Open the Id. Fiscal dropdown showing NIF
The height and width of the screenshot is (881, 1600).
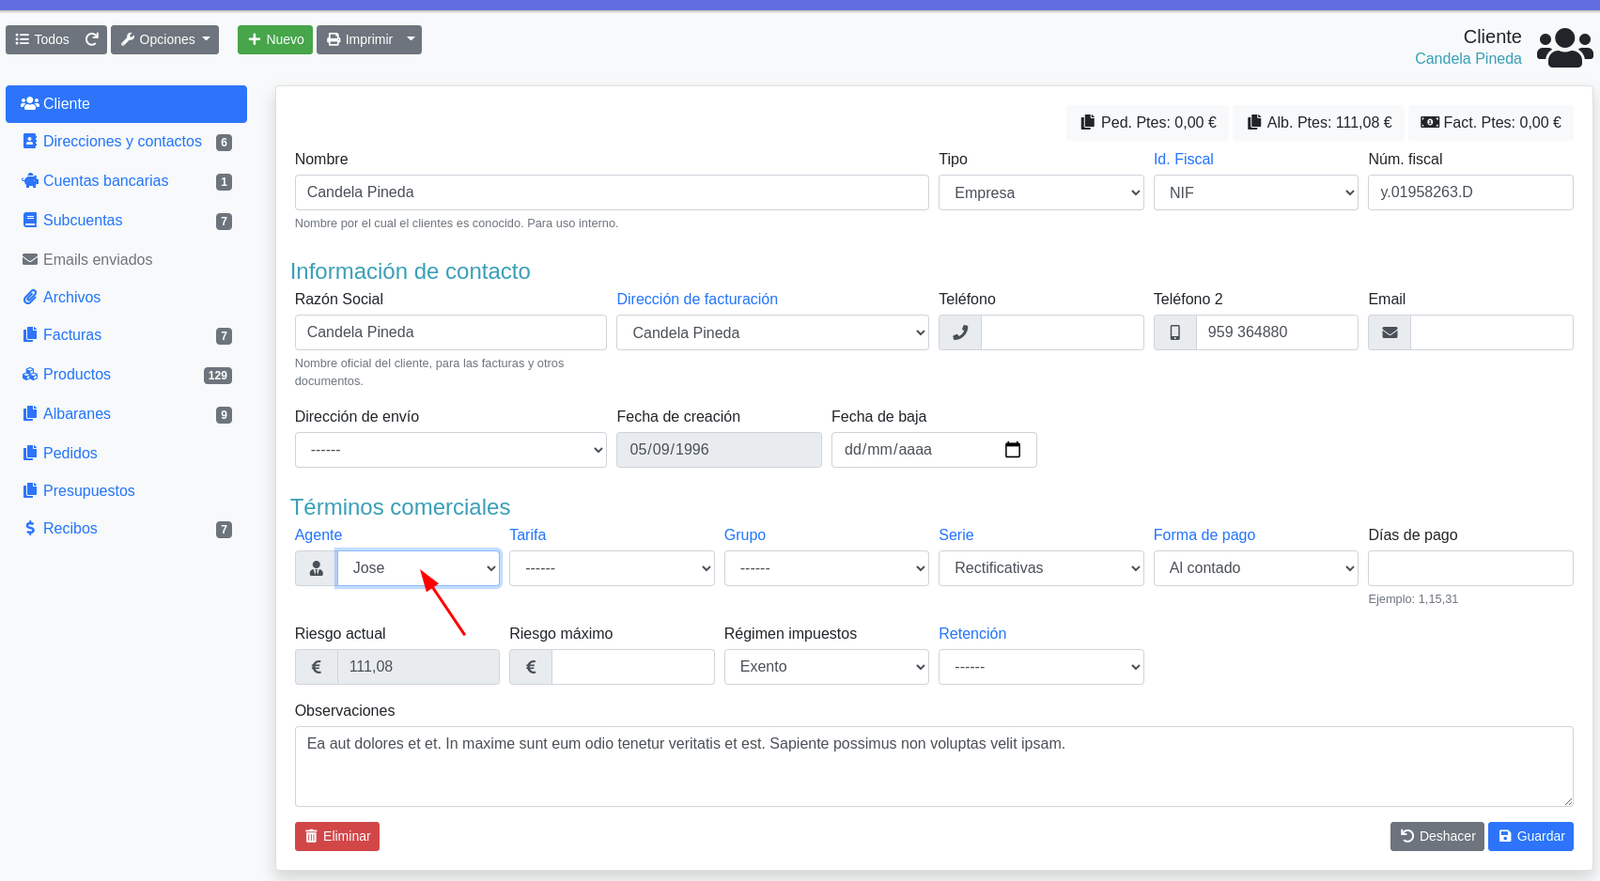tap(1256, 192)
